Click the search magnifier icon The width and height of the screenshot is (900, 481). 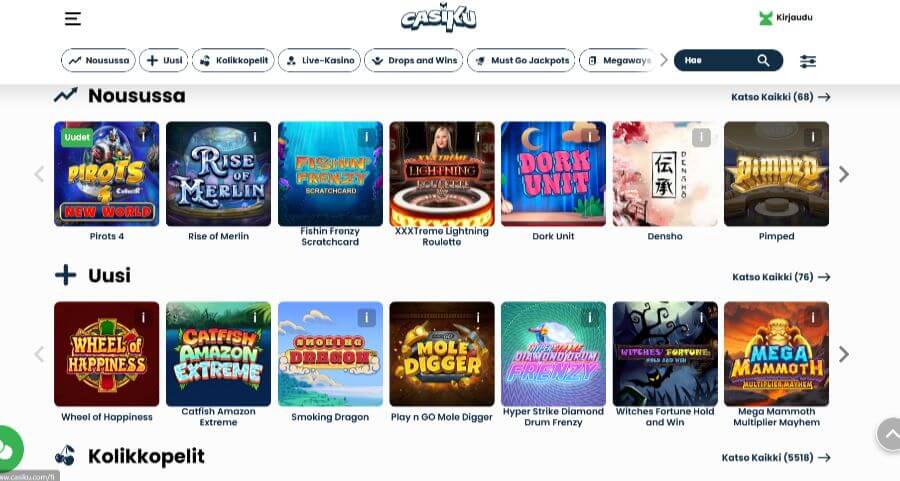[763, 60]
